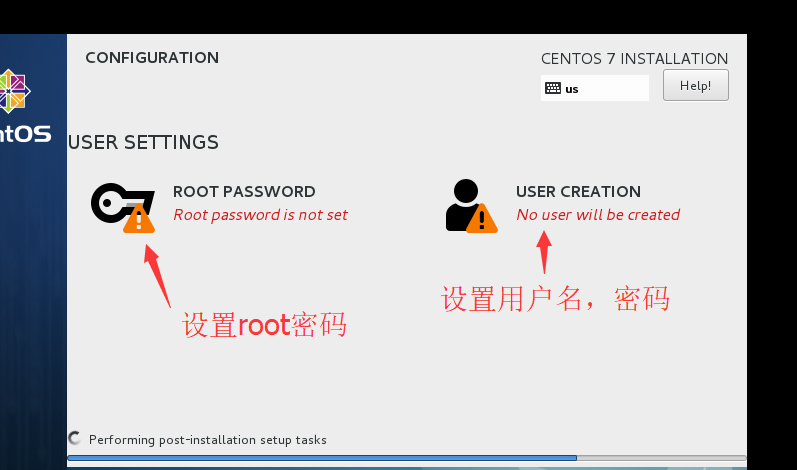Click the keyboard layout icon next to us

coord(553,88)
